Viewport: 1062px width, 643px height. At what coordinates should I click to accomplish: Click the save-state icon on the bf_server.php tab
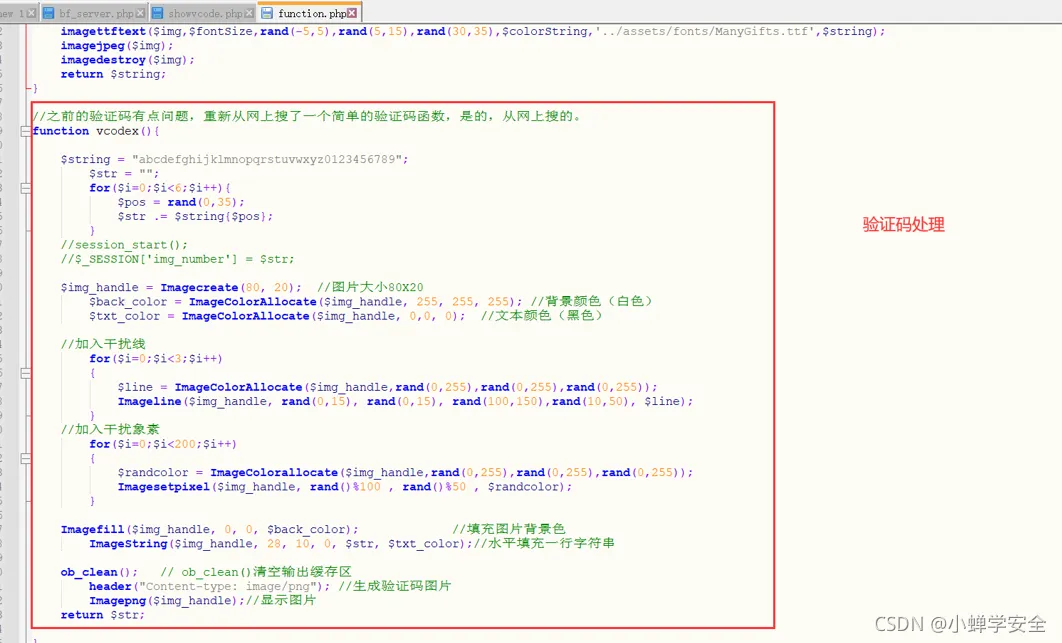[49, 13]
